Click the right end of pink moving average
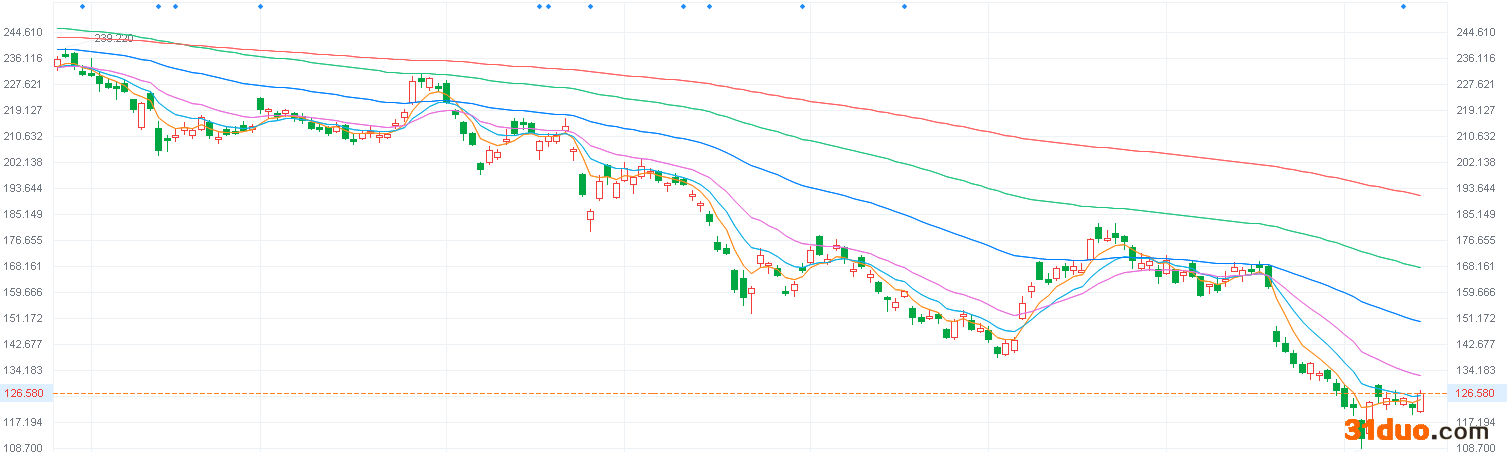This screenshot has height=452, width=1507. tap(1419, 375)
